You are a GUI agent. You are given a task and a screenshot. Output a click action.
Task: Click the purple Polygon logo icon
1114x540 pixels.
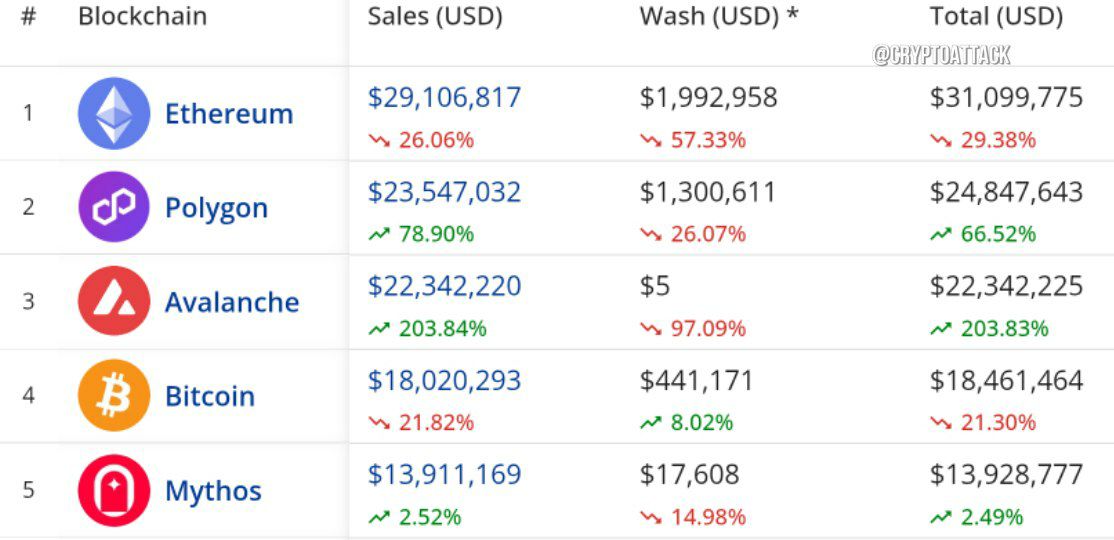click(x=114, y=207)
